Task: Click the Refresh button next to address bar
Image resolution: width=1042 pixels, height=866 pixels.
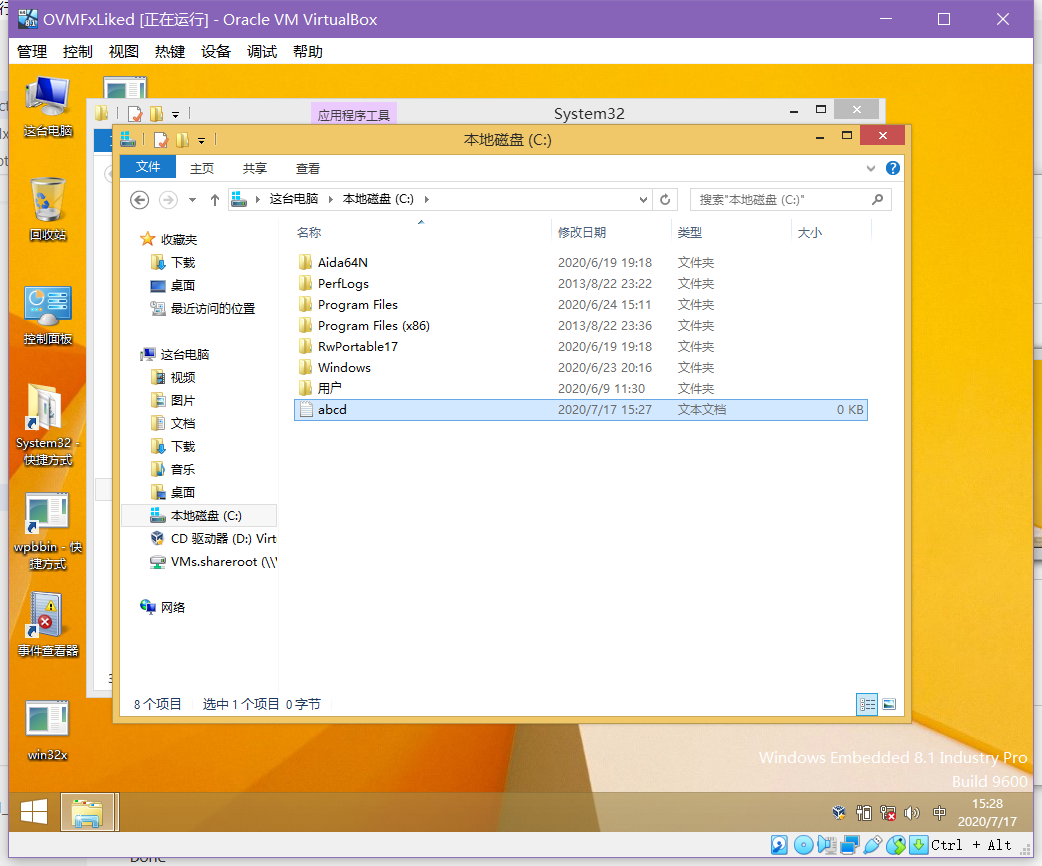Action: tap(666, 200)
